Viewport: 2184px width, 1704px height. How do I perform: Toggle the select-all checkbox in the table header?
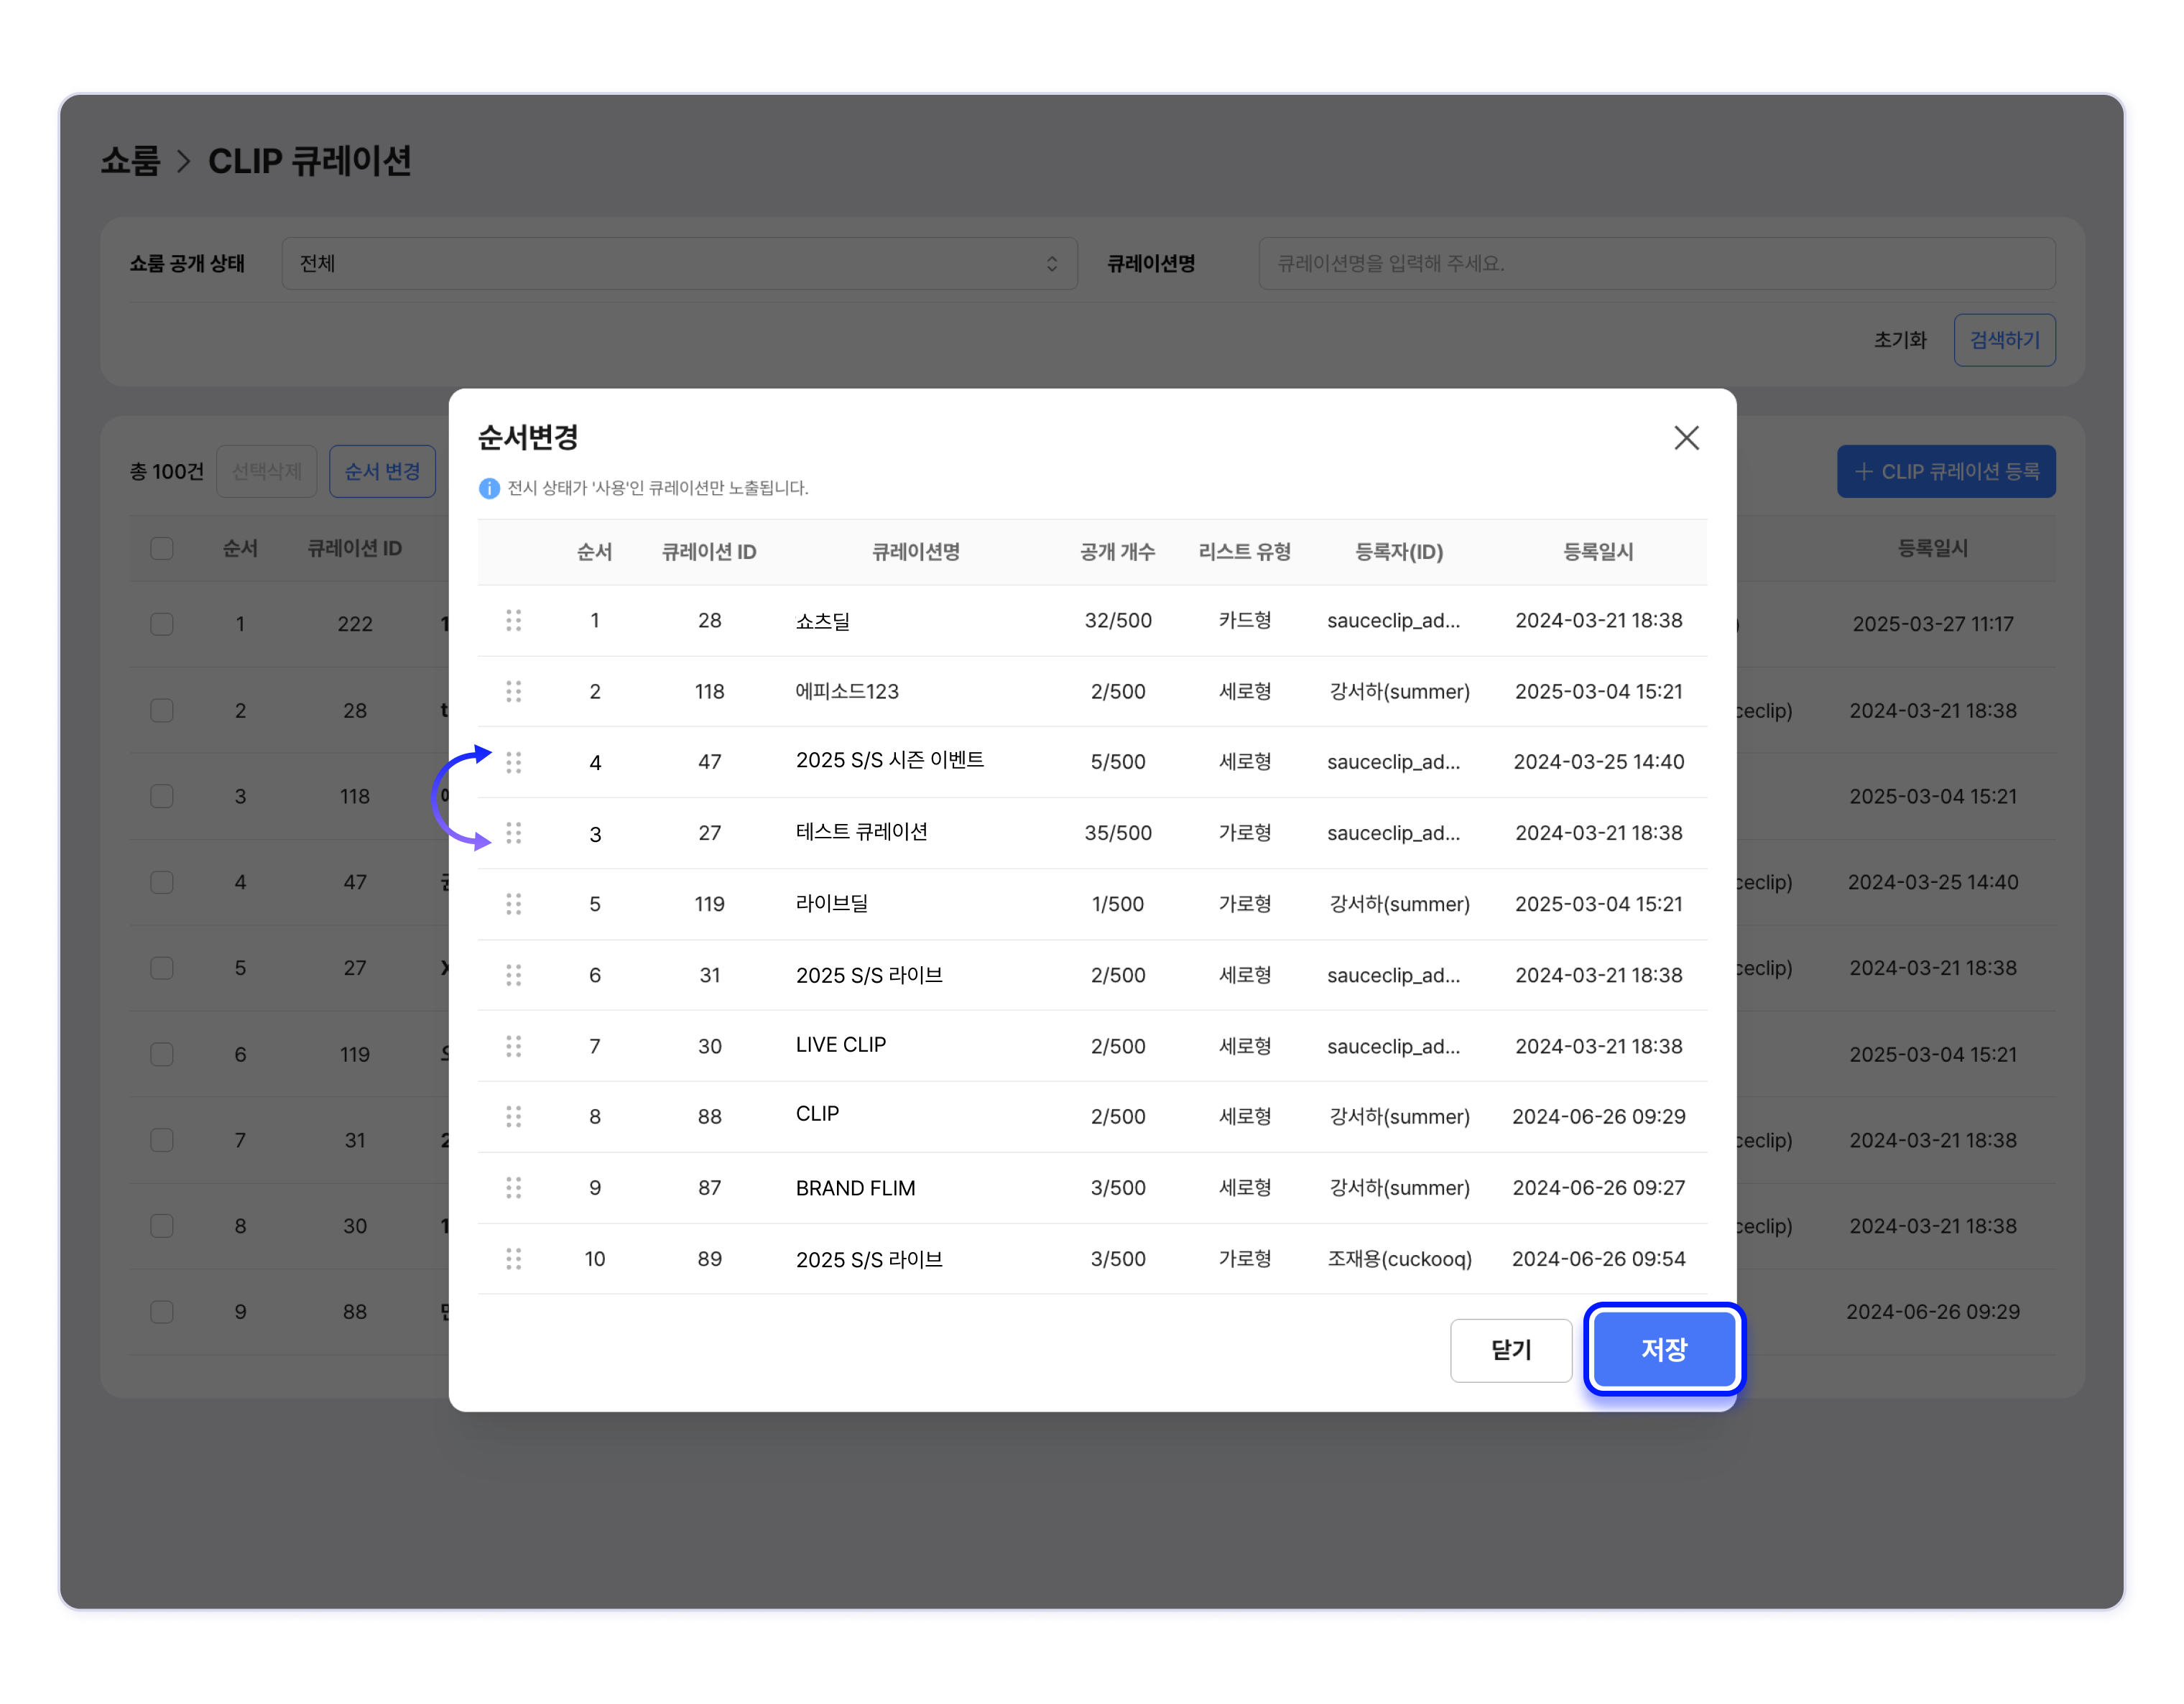point(162,548)
